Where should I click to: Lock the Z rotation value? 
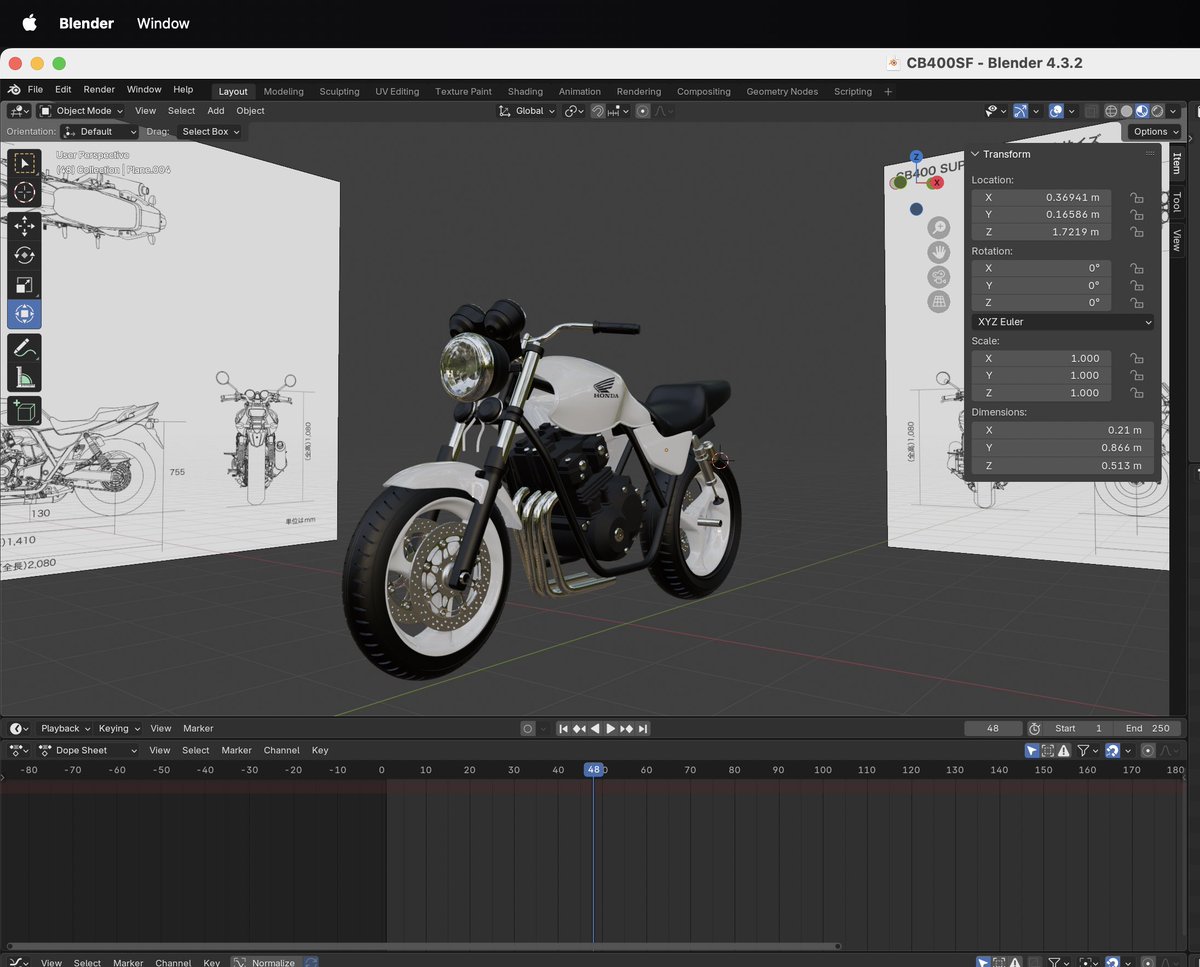(1136, 302)
